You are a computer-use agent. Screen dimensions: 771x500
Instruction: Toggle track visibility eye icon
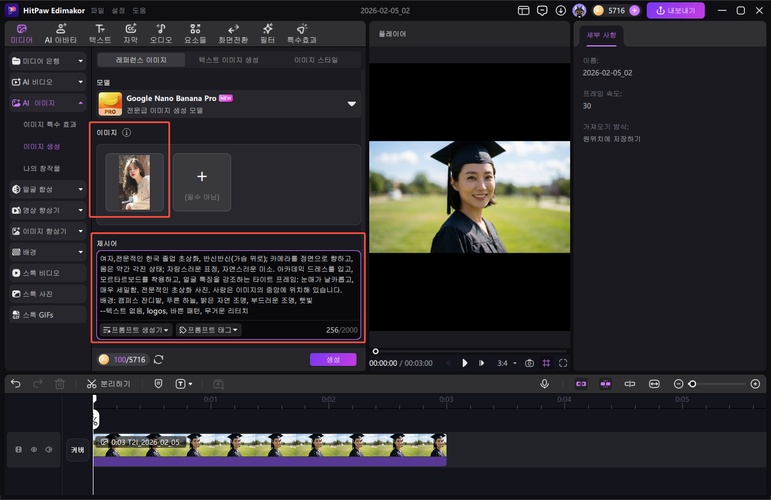point(33,450)
